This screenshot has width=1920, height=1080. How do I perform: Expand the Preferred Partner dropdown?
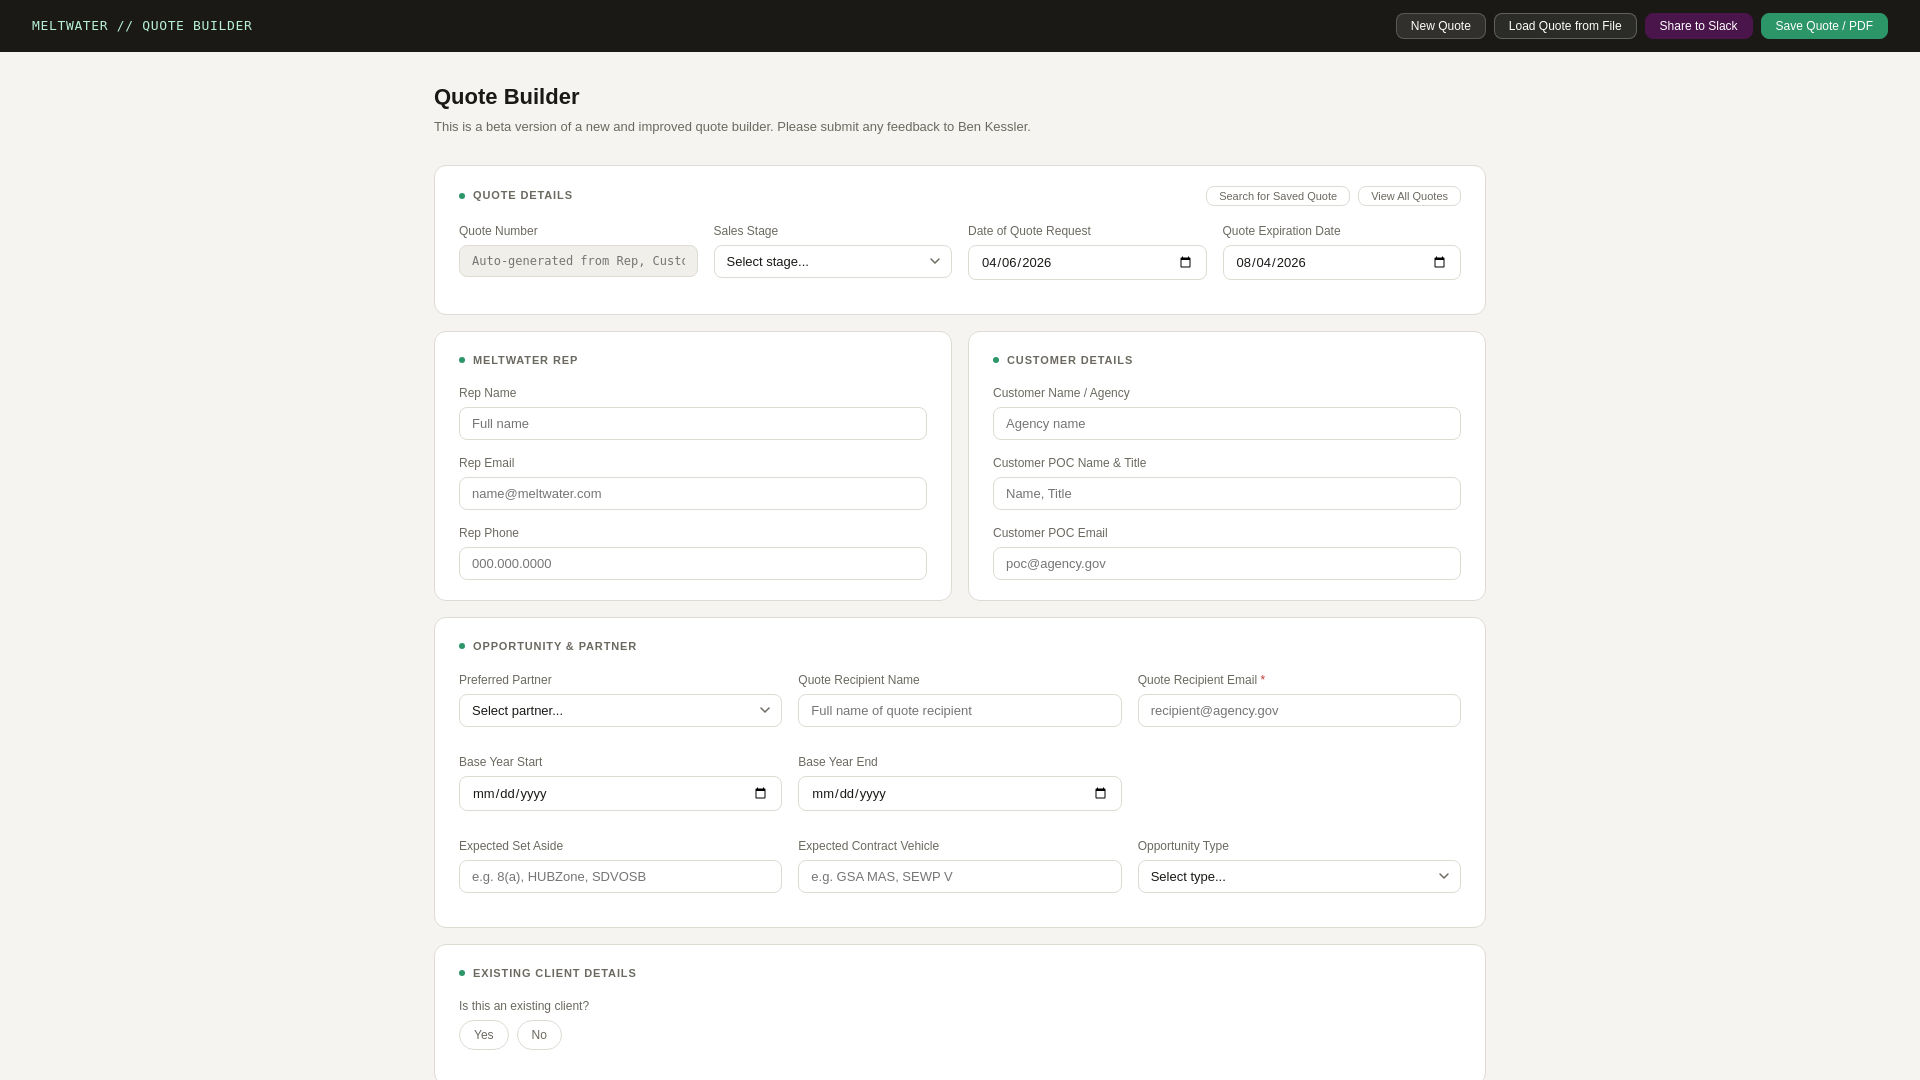(620, 711)
